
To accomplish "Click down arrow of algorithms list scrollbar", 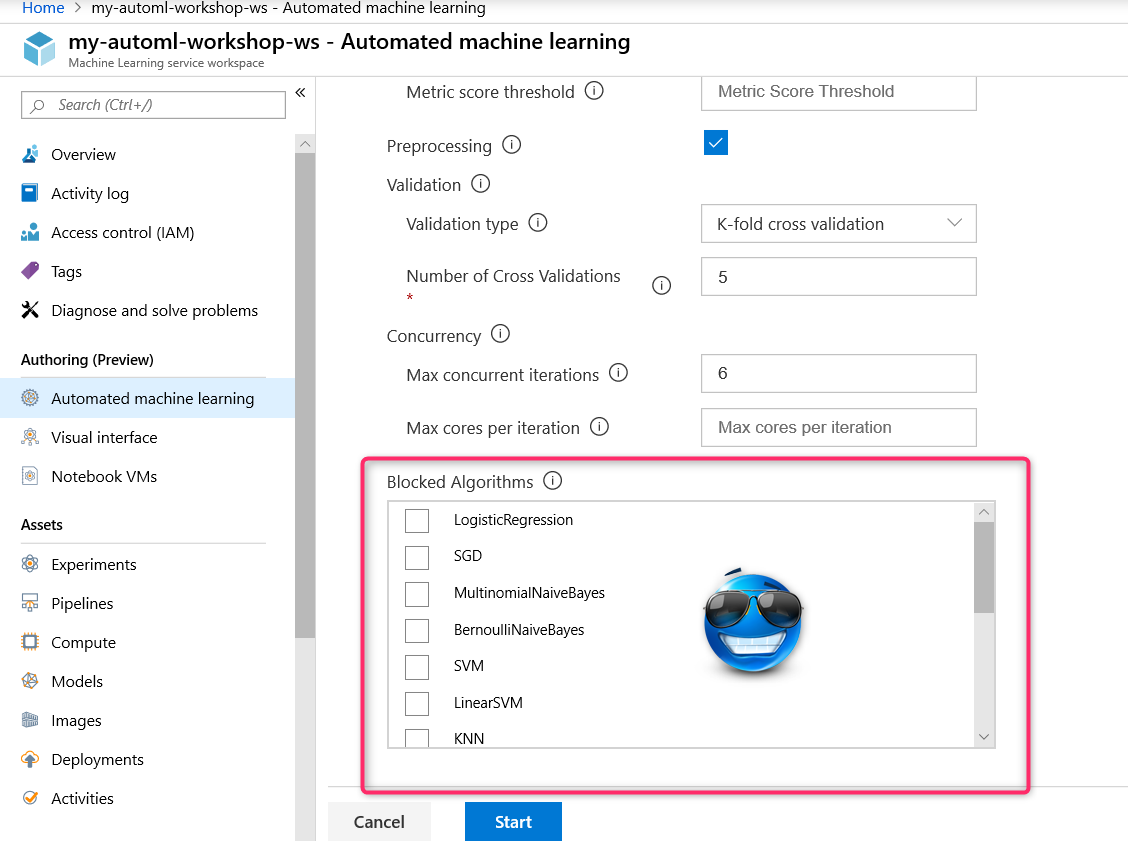I will click(x=984, y=737).
